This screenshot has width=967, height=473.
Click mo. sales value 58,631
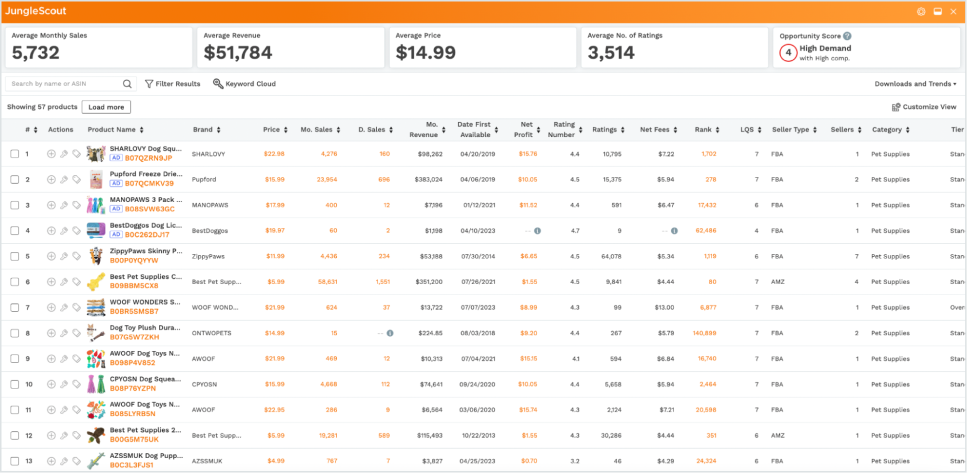(328, 282)
